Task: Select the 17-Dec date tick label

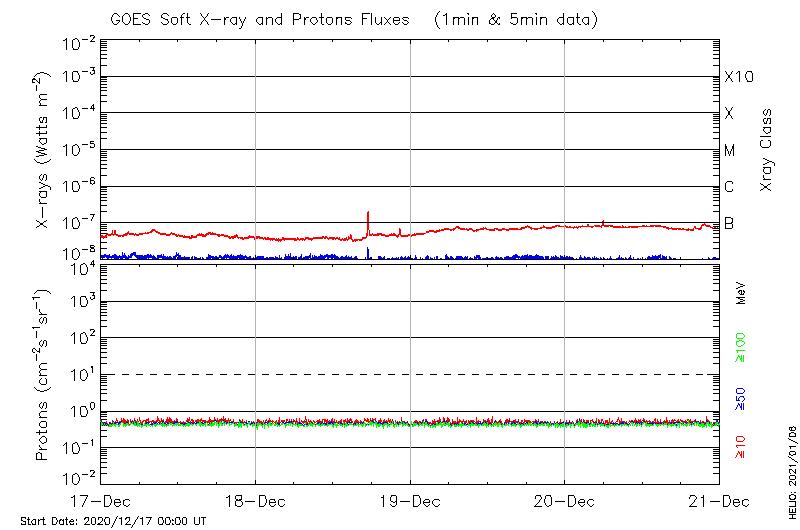Action: 101,500
